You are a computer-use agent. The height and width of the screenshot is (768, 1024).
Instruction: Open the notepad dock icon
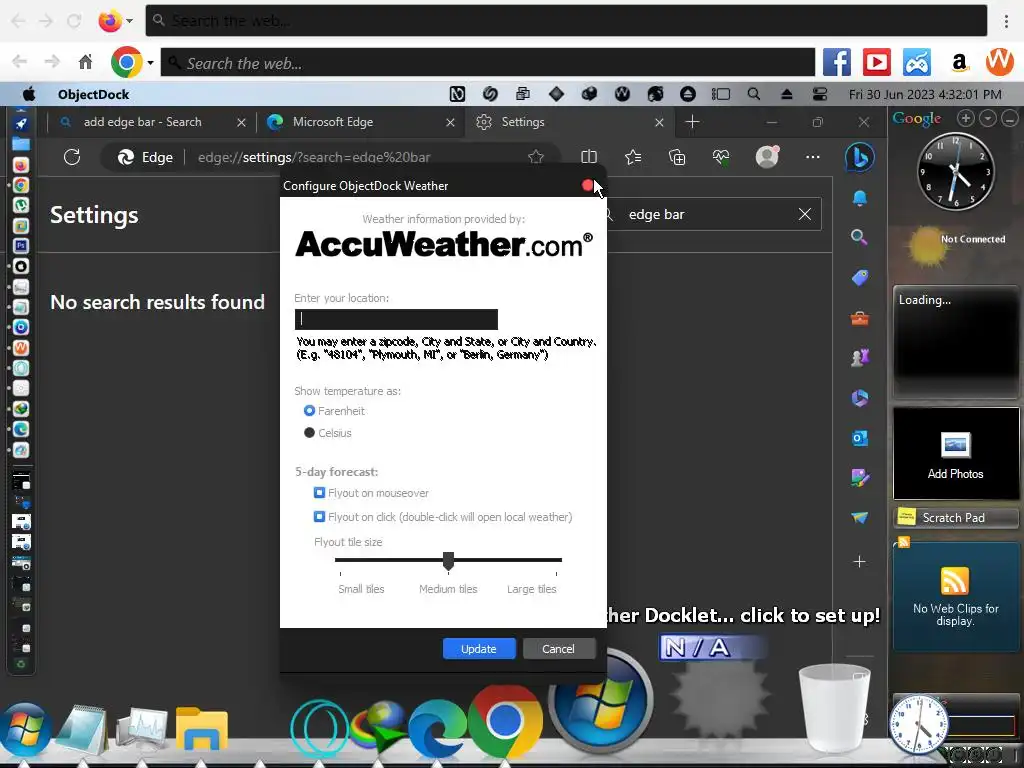[82, 729]
